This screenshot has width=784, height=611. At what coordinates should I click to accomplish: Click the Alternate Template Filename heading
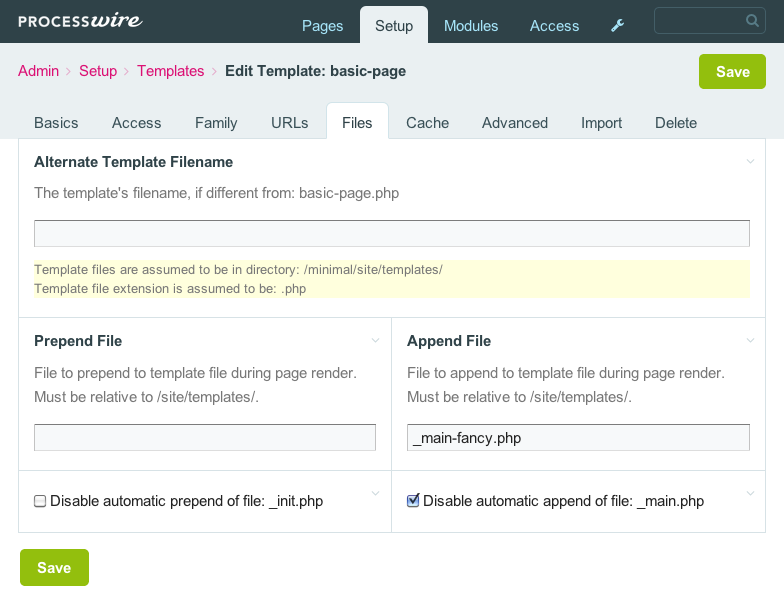tap(134, 162)
